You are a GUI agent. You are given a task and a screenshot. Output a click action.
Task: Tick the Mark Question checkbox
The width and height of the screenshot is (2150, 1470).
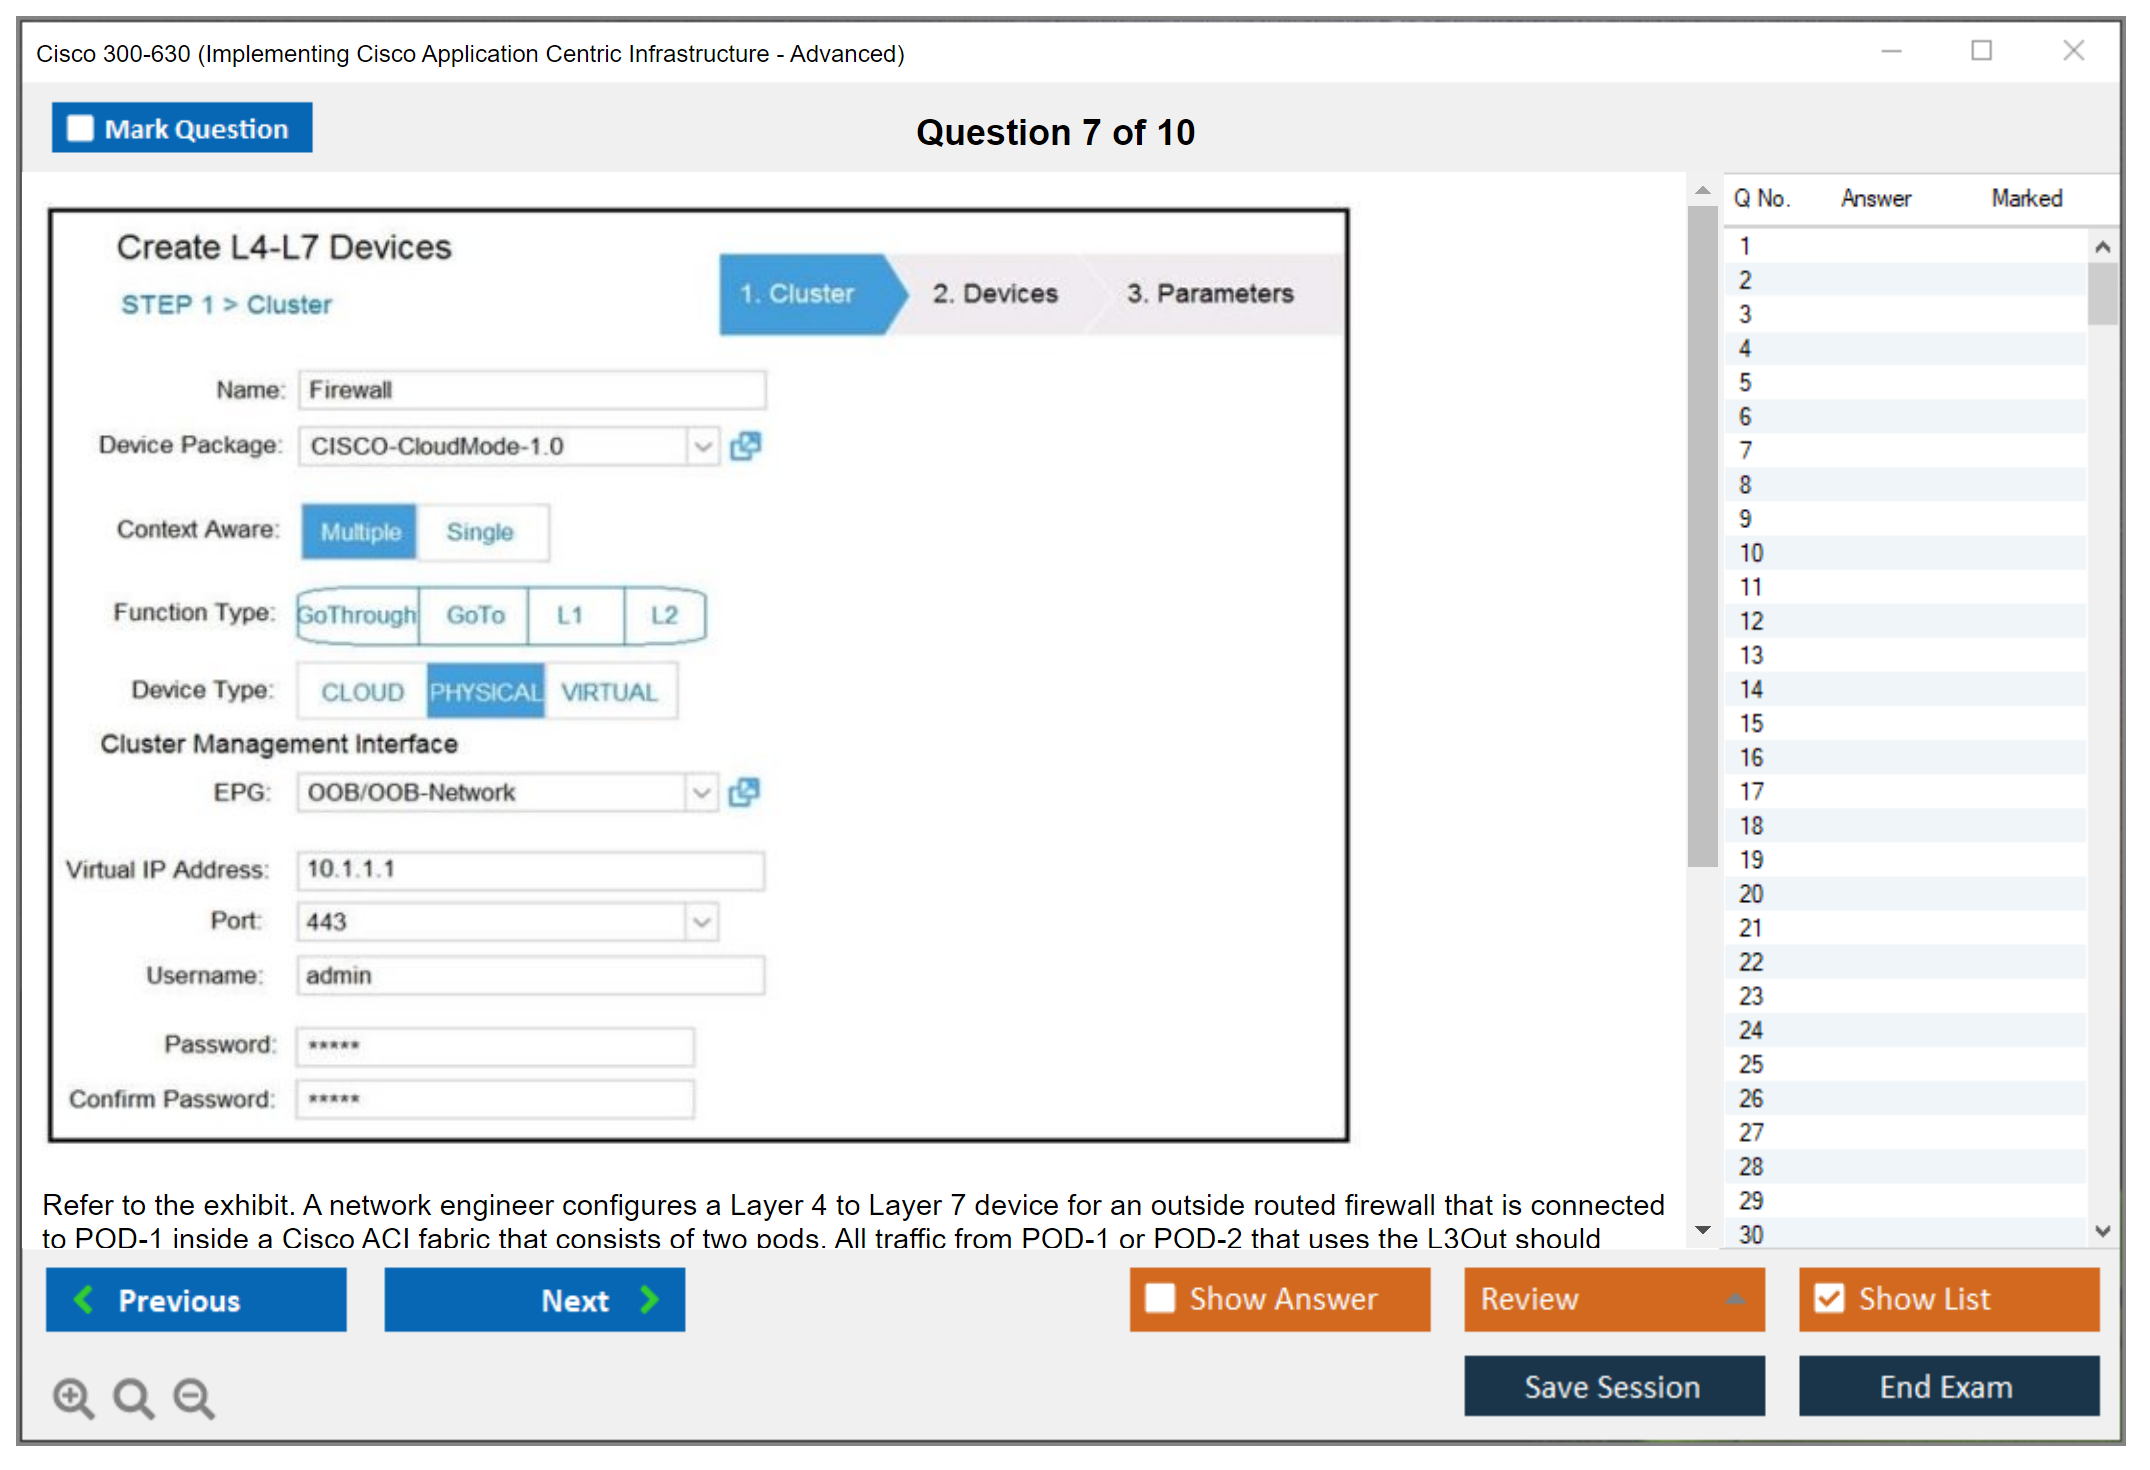80,129
